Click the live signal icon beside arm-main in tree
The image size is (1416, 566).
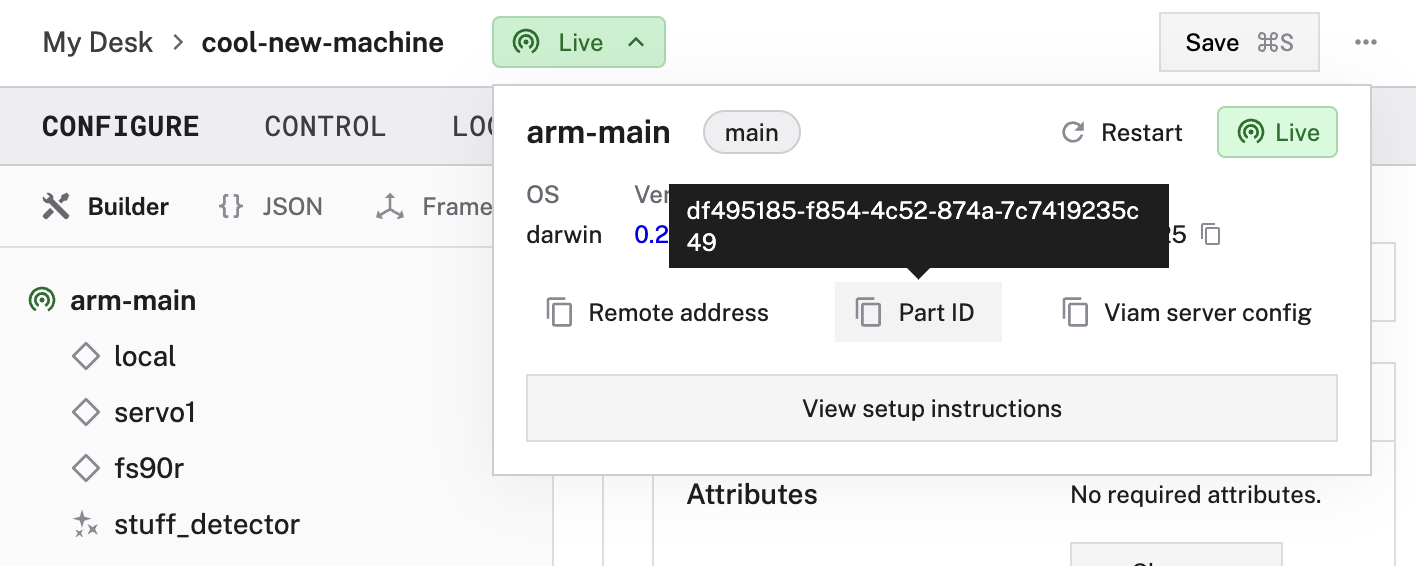tap(41, 300)
